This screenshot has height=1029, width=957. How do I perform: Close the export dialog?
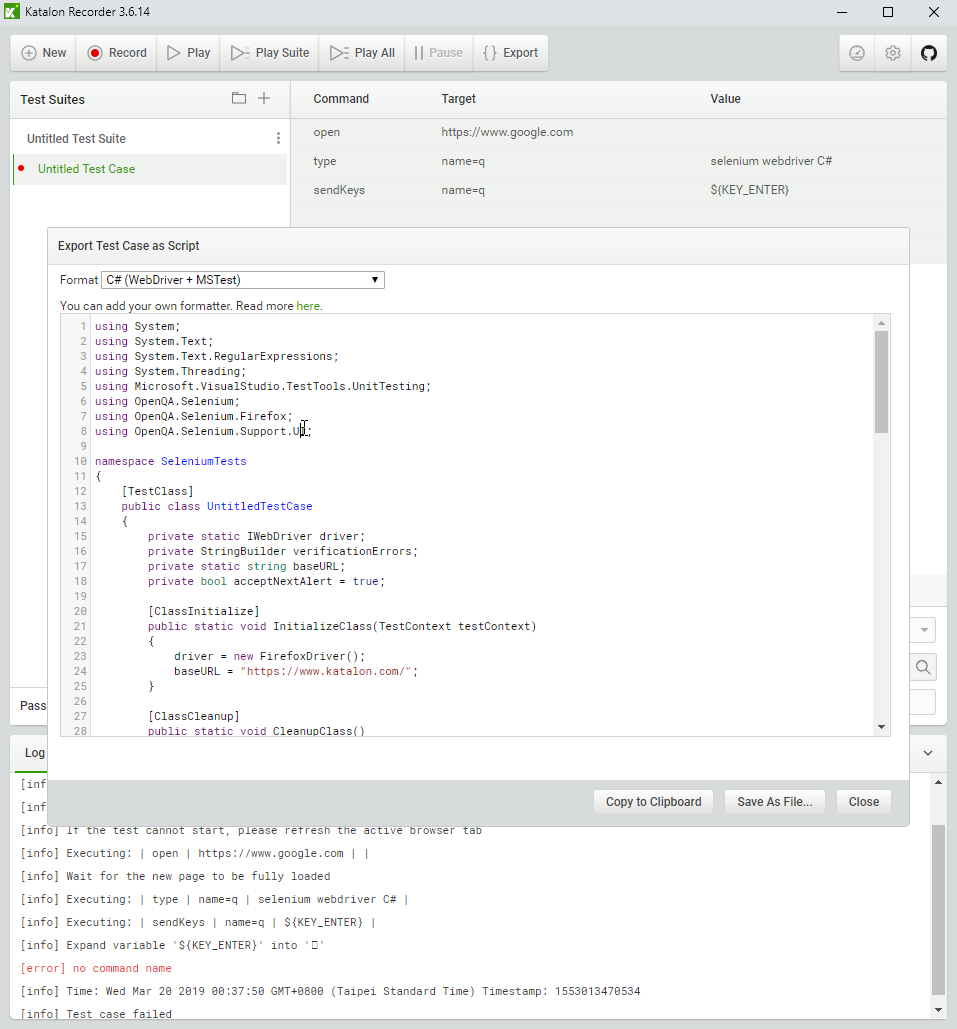pyautogui.click(x=863, y=802)
